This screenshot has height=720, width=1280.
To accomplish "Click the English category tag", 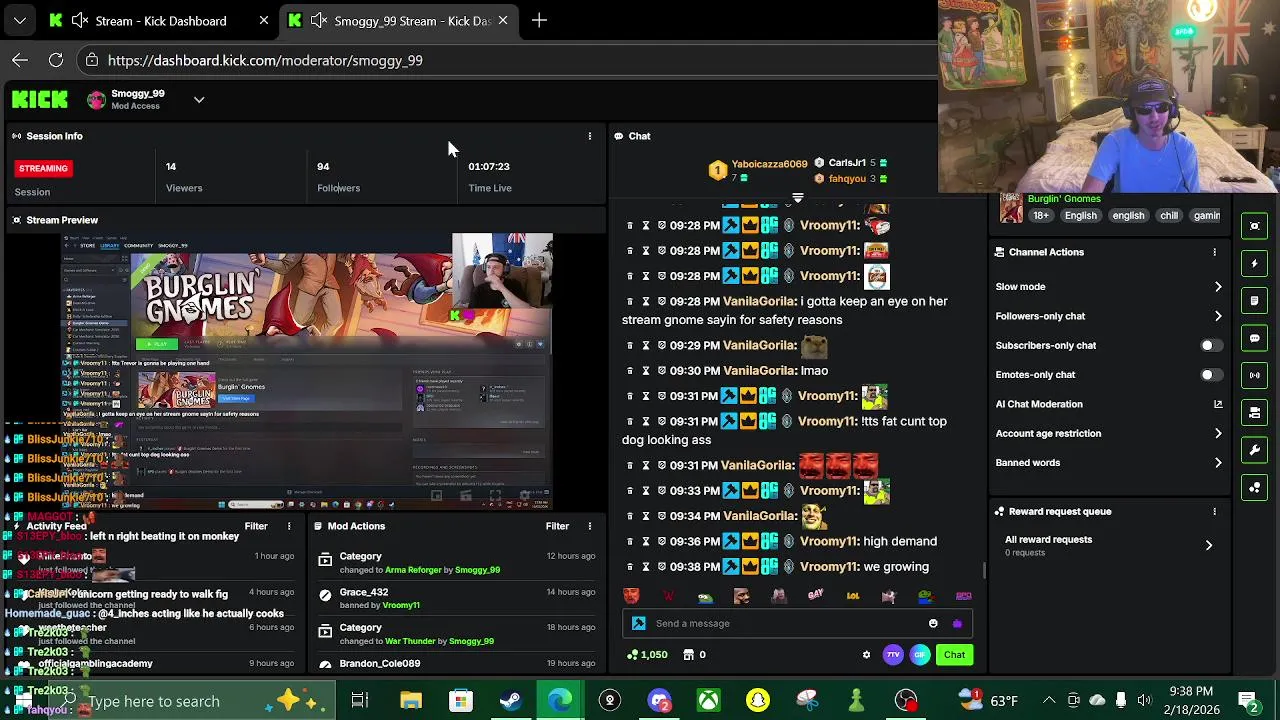I will [1080, 215].
